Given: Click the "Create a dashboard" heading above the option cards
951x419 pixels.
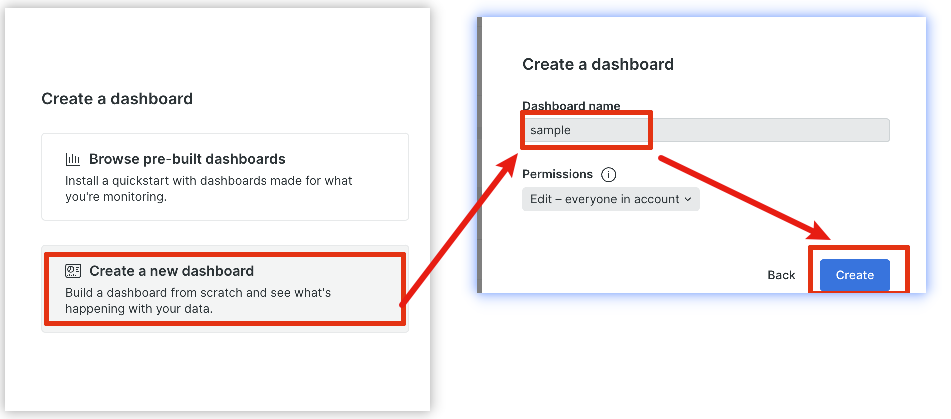Looking at the screenshot, I should coord(117,99).
